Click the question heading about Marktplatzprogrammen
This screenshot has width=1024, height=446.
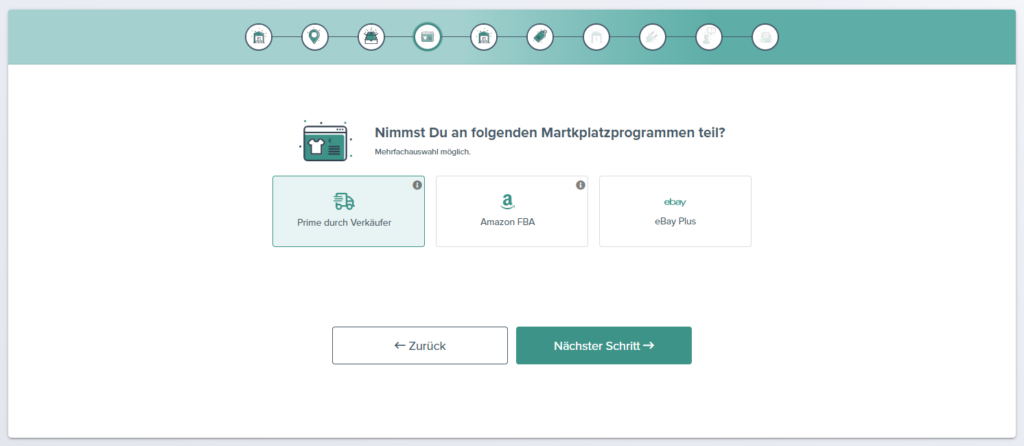(x=550, y=133)
